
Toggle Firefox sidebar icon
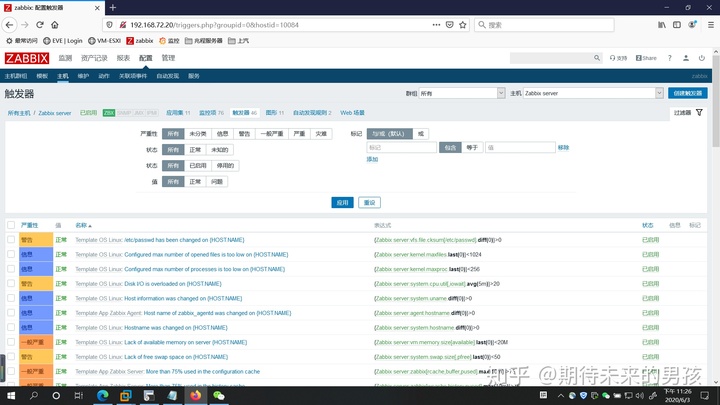click(x=677, y=25)
